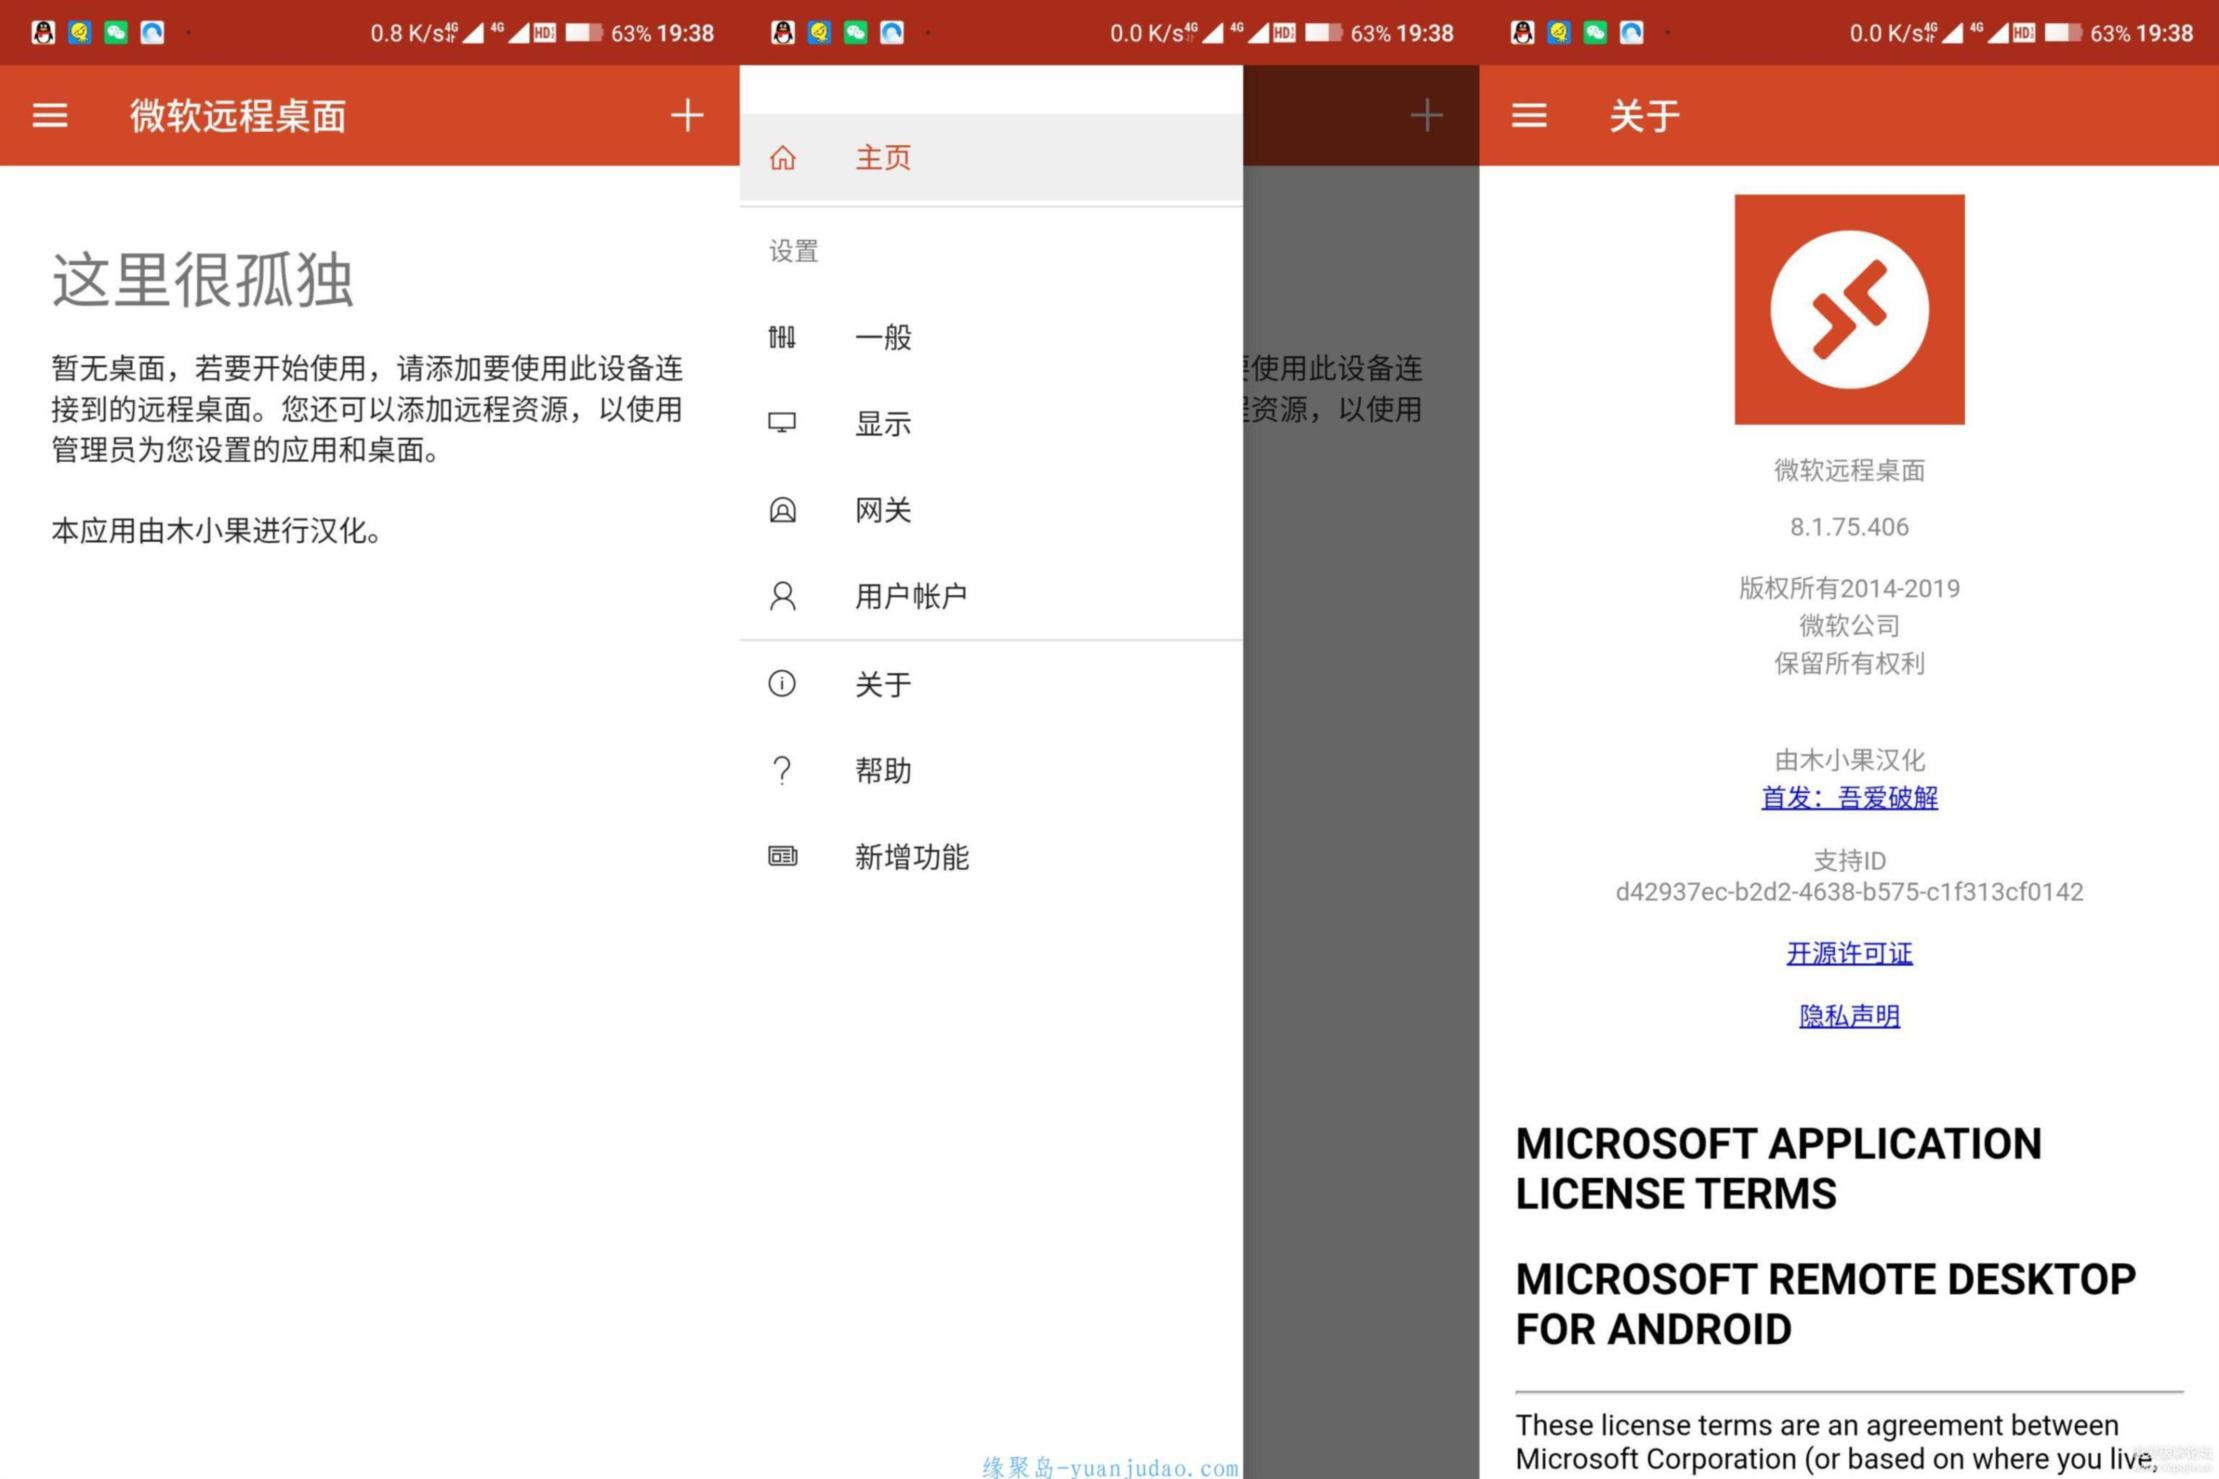Viewport: 2219px width, 1479px height.
Task: Open the 隐私声明 link
Action: [x=1849, y=1016]
